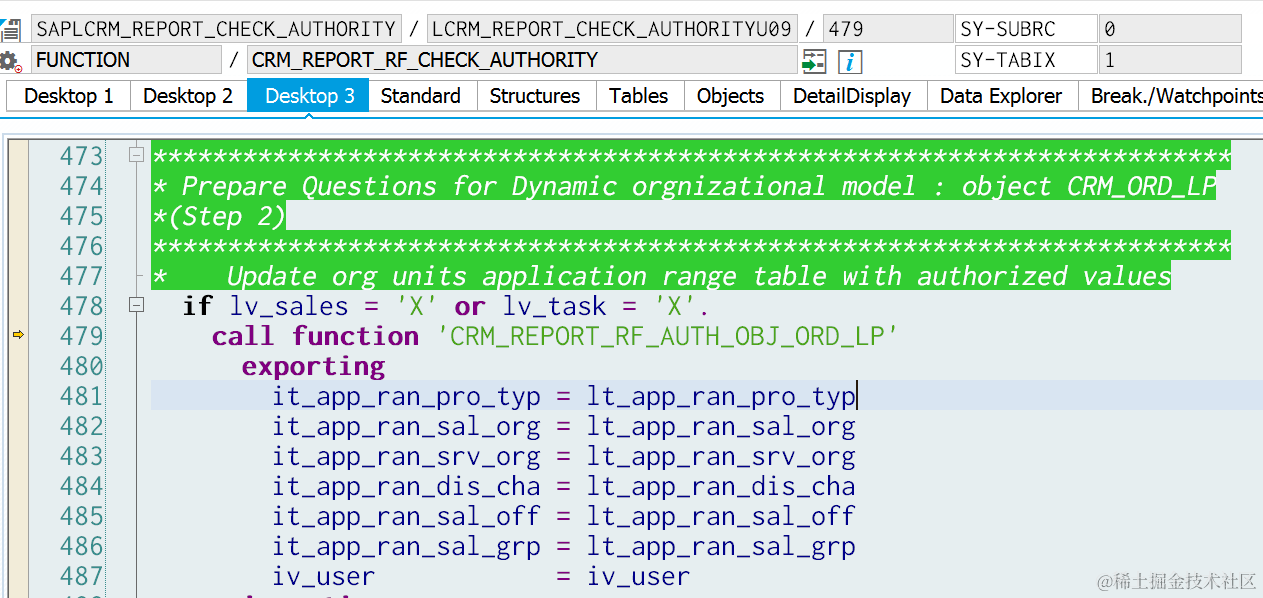Image resolution: width=1263 pixels, height=598 pixels.
Task: Open the DetailDisplay tab
Action: (852, 96)
